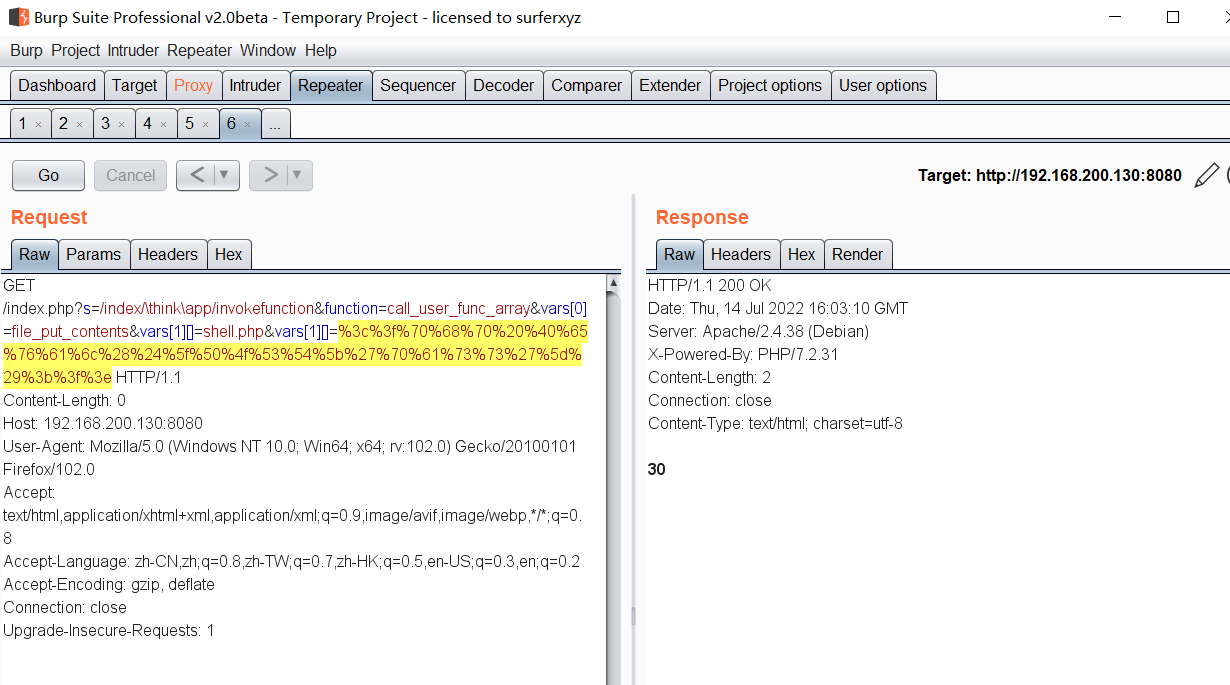Show the Request Raw view
1230x685 pixels.
click(x=35, y=254)
